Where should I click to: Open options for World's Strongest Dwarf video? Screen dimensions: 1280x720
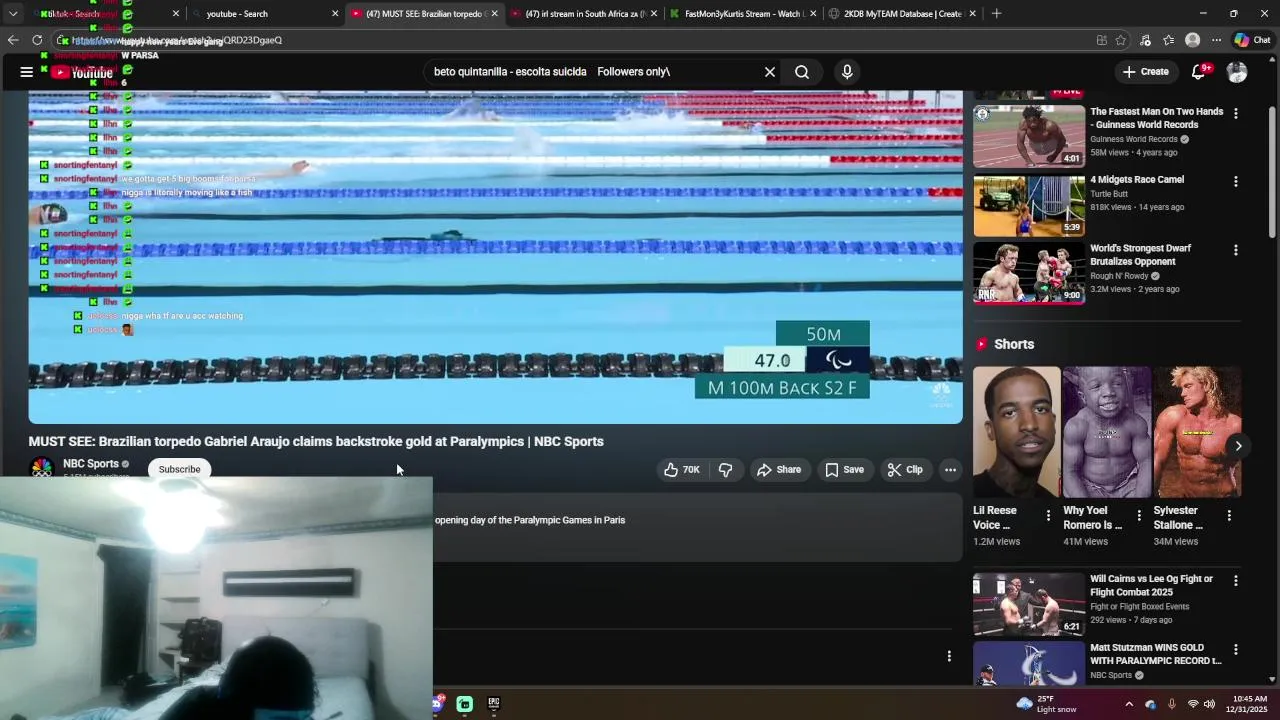[1235, 250]
